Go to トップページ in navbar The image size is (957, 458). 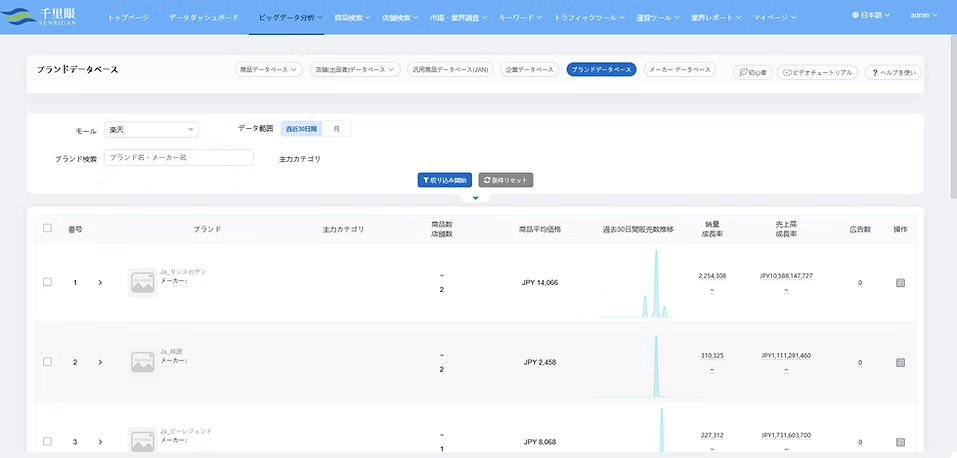(x=128, y=18)
